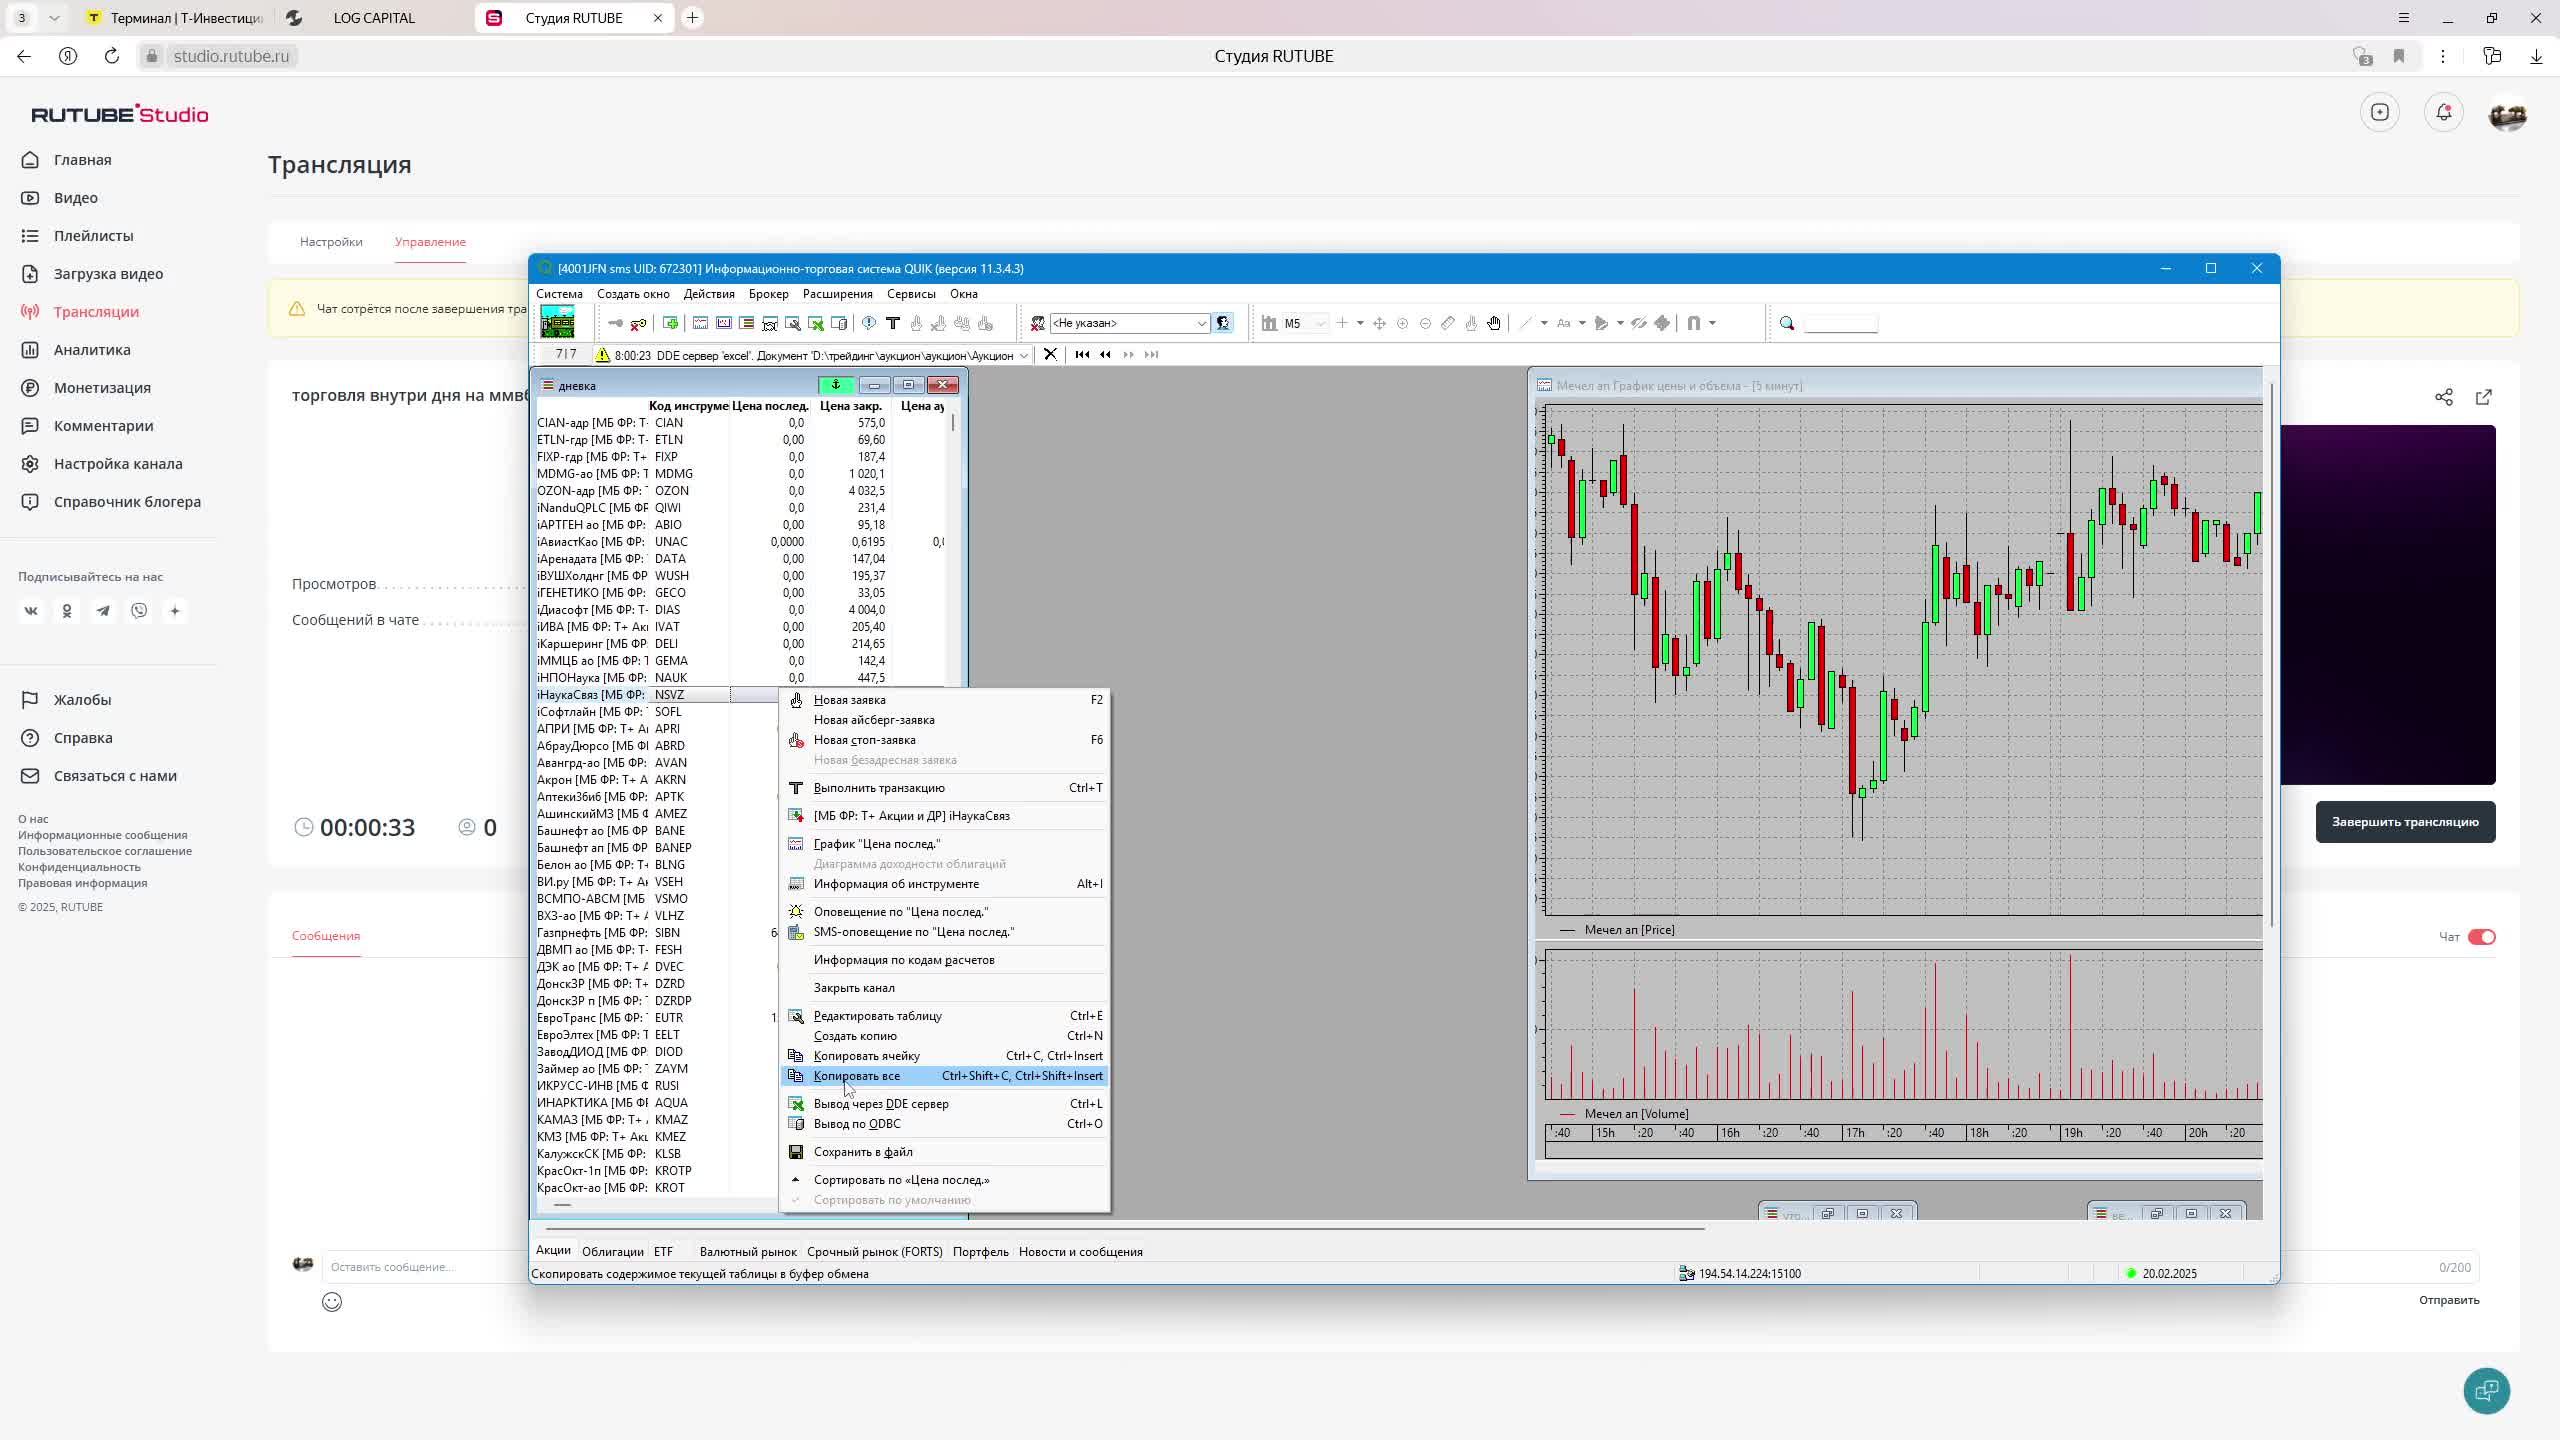Switch to the Облигации tab in QUIK
The height and width of the screenshot is (1440, 2560).
point(612,1252)
